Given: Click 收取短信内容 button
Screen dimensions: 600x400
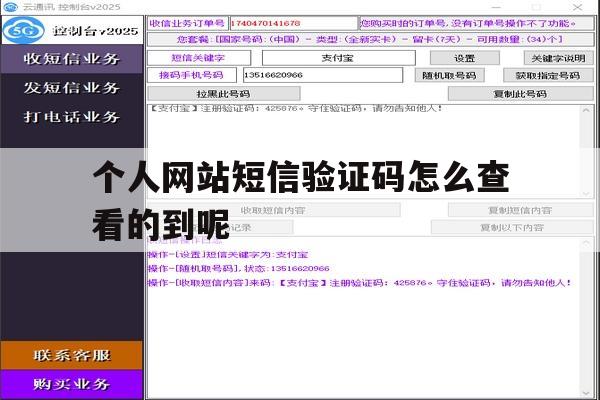Looking at the screenshot, I should (273, 210).
